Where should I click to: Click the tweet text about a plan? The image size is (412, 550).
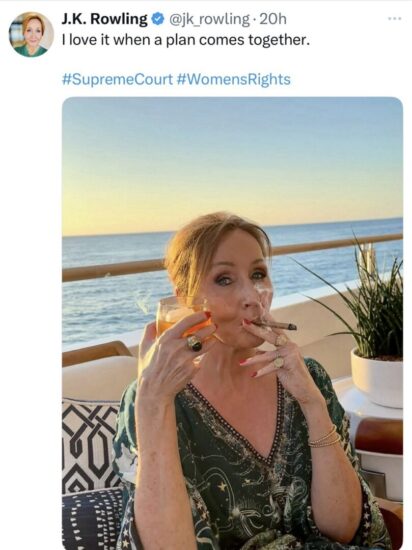coord(186,40)
